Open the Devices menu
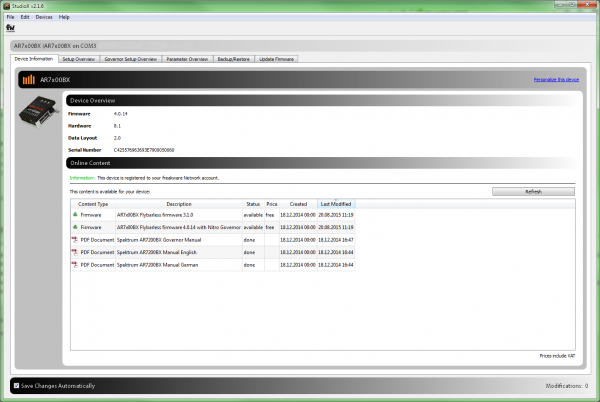 pyautogui.click(x=44, y=17)
